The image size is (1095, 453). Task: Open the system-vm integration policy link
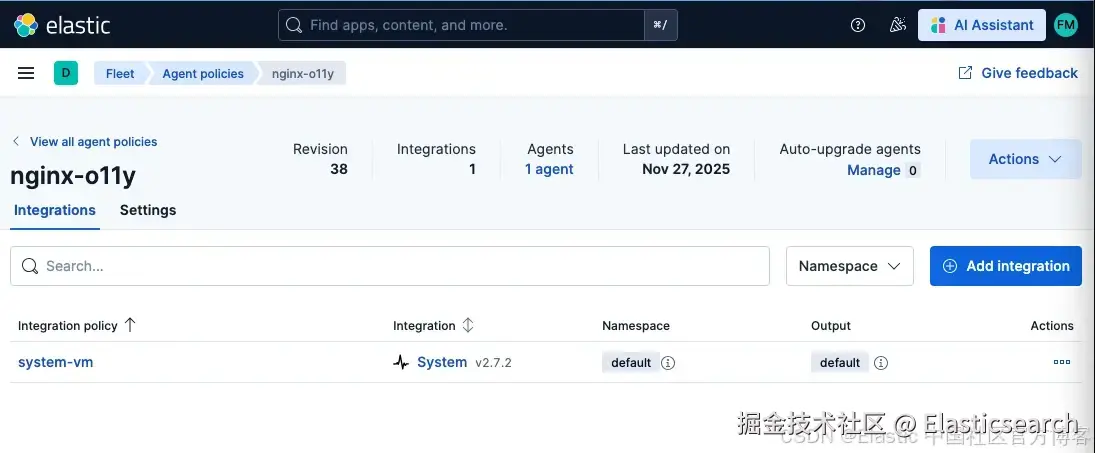[x=56, y=362]
